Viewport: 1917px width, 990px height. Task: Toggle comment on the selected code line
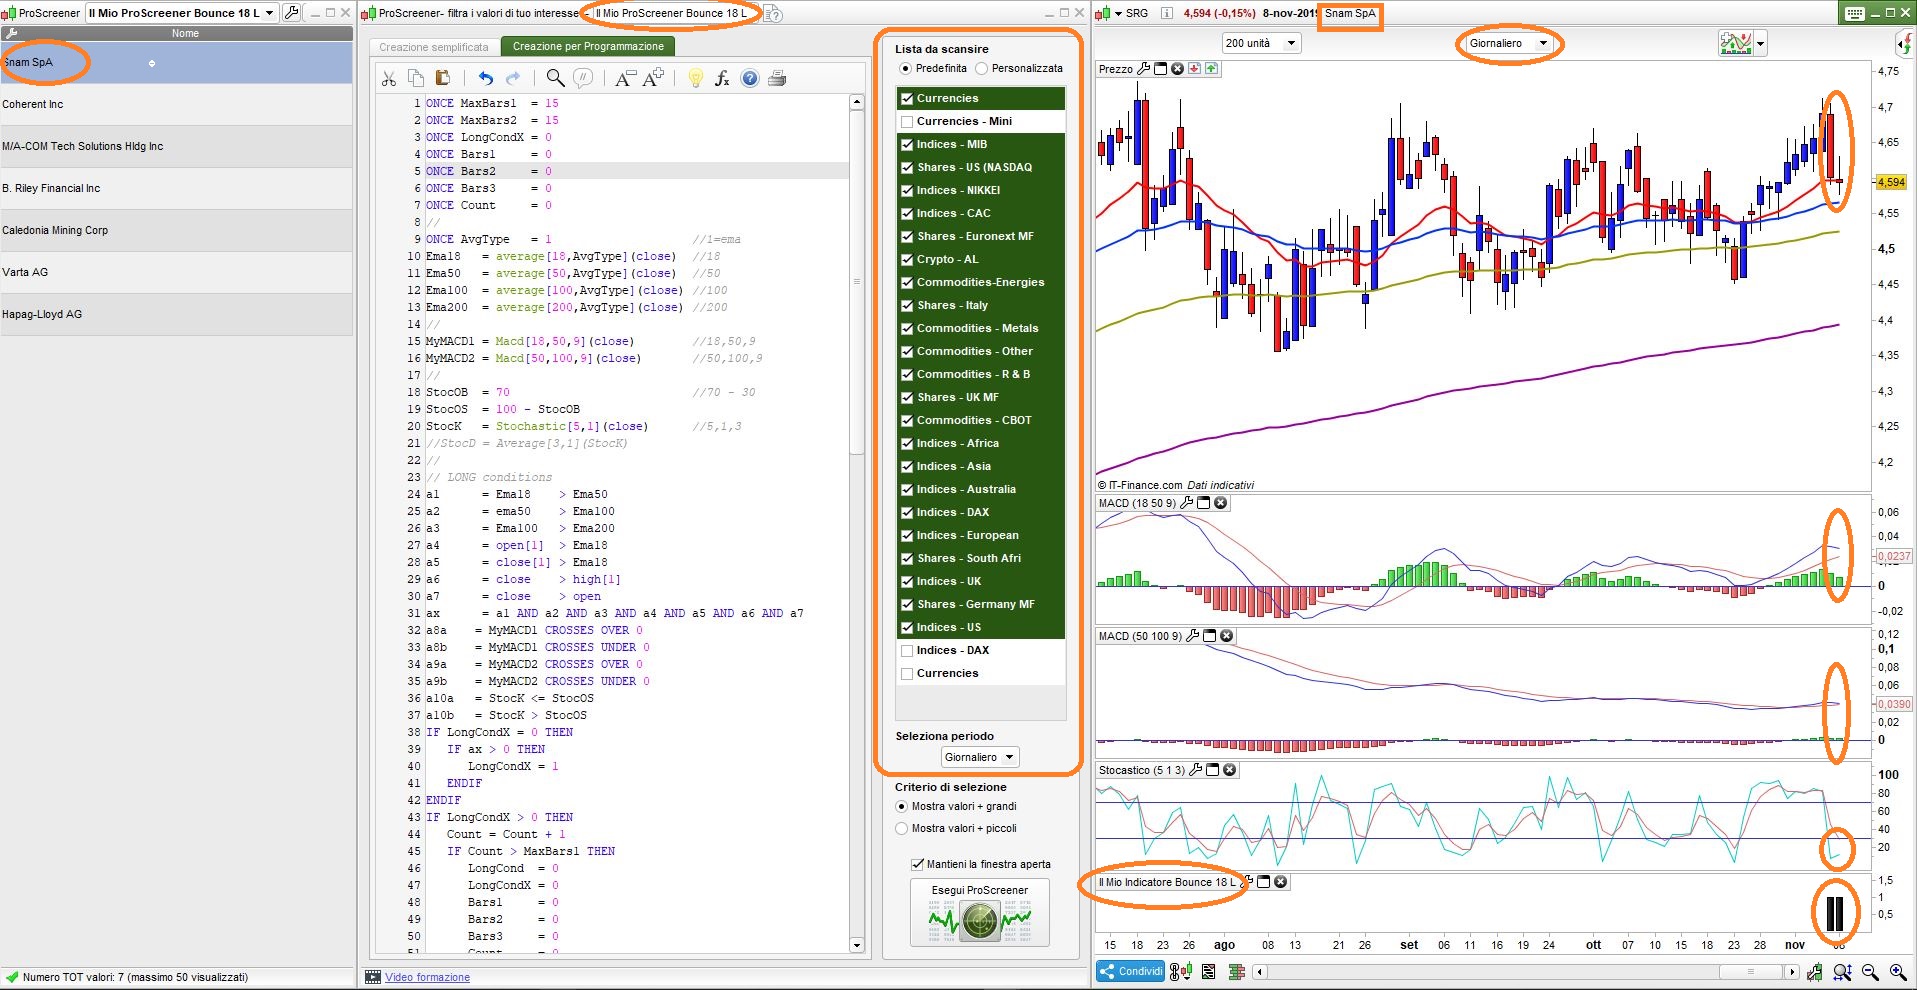[x=583, y=79]
